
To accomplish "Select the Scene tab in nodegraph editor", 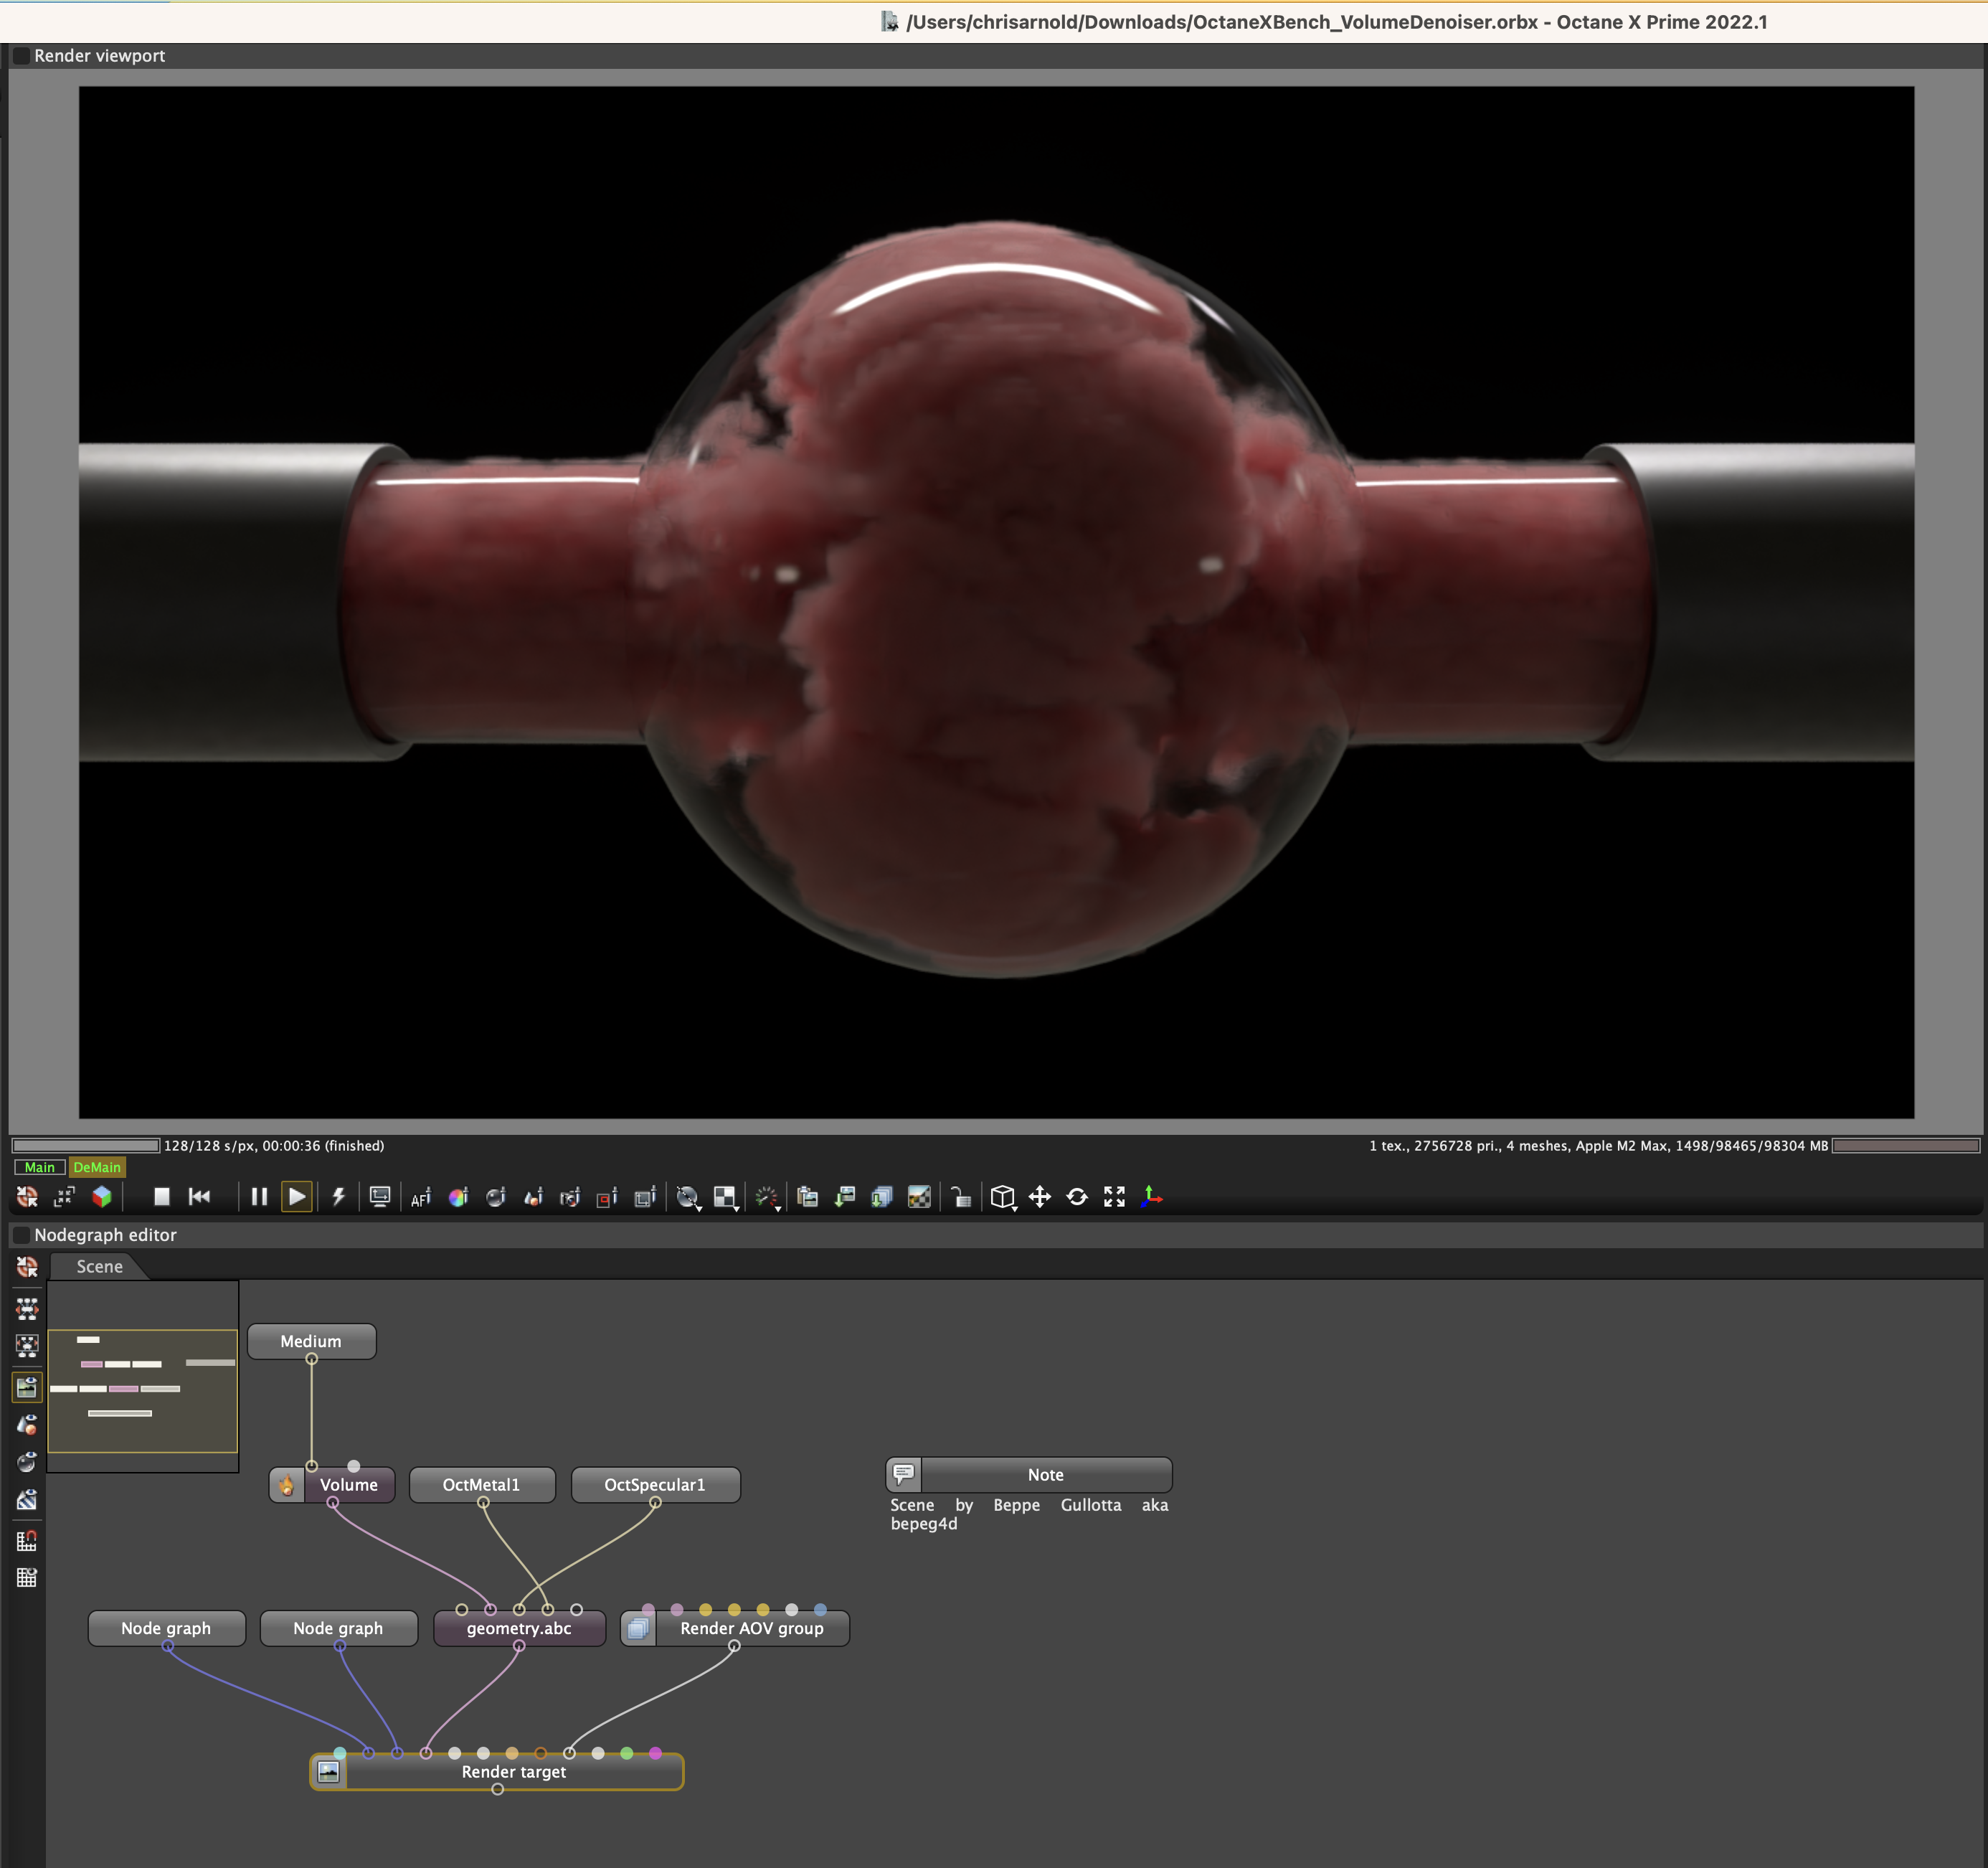I will pos(99,1266).
